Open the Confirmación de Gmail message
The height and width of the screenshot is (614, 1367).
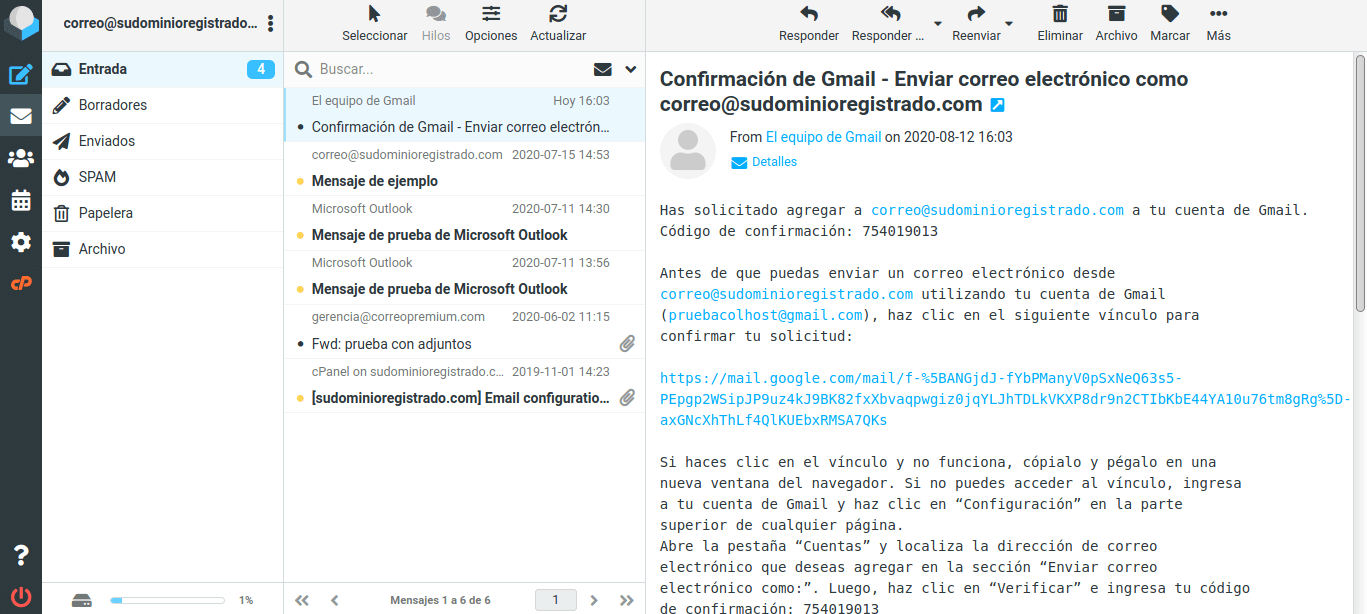(464, 114)
